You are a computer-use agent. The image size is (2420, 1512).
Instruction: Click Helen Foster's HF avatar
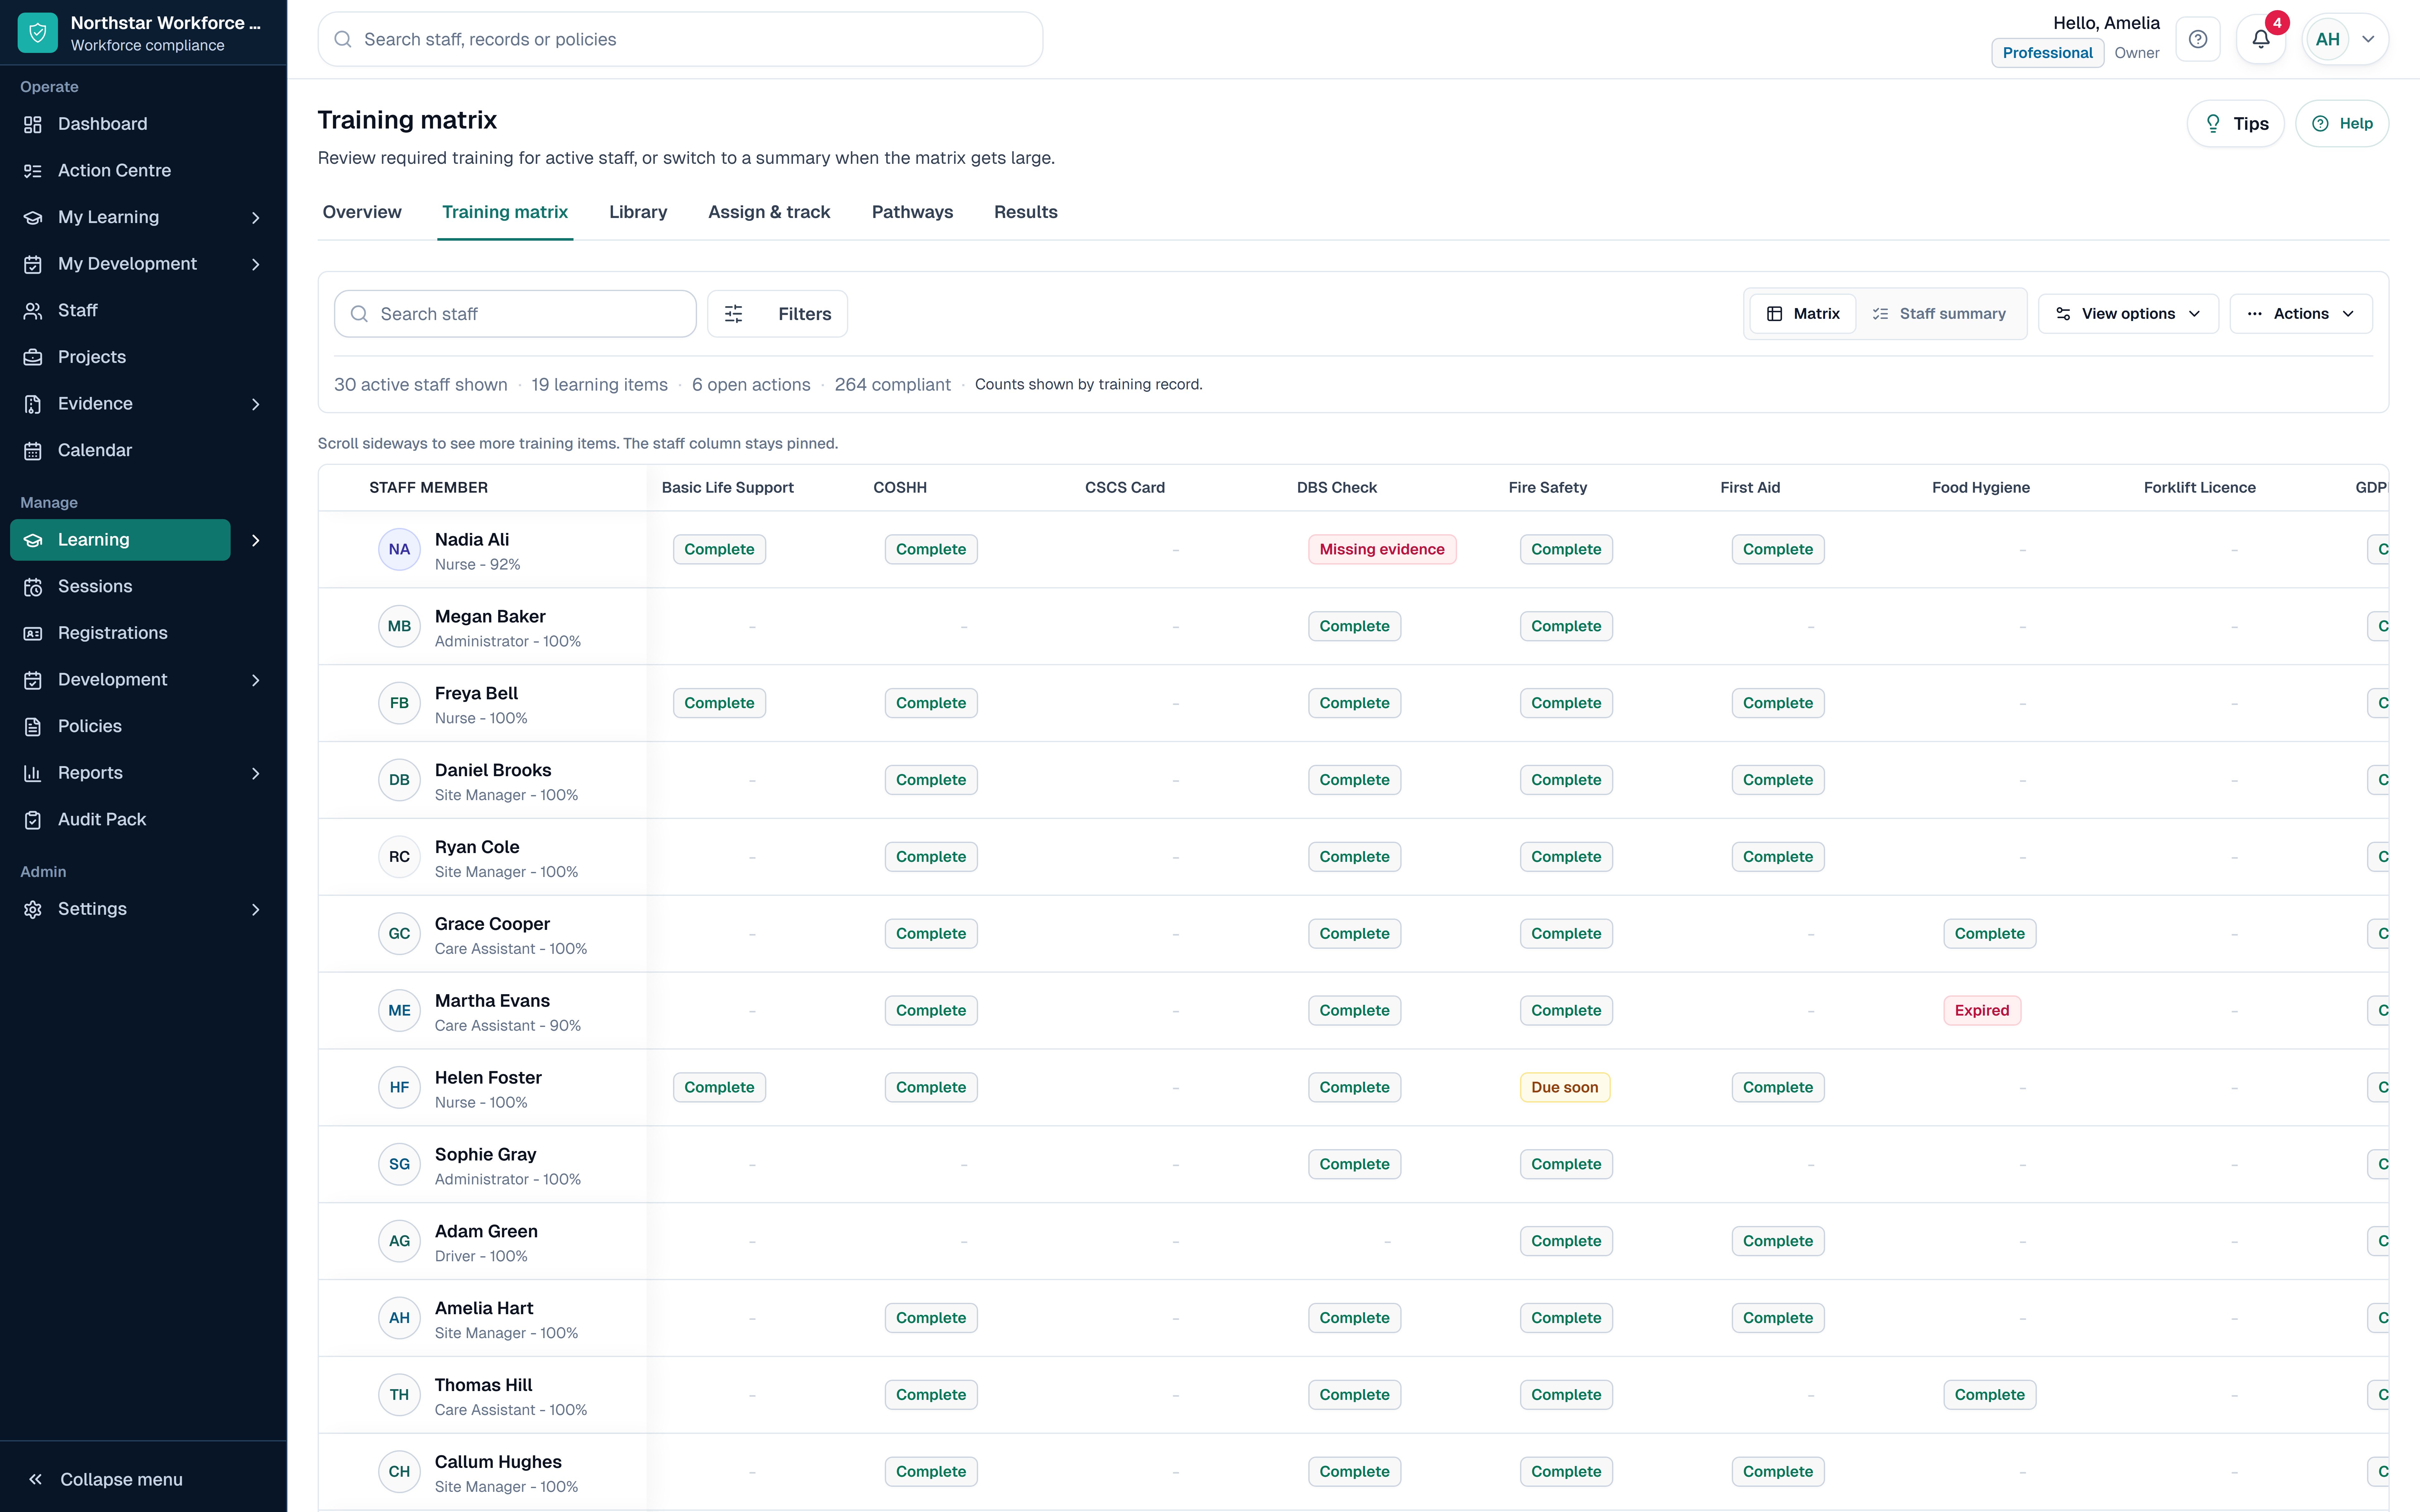[x=399, y=1087]
